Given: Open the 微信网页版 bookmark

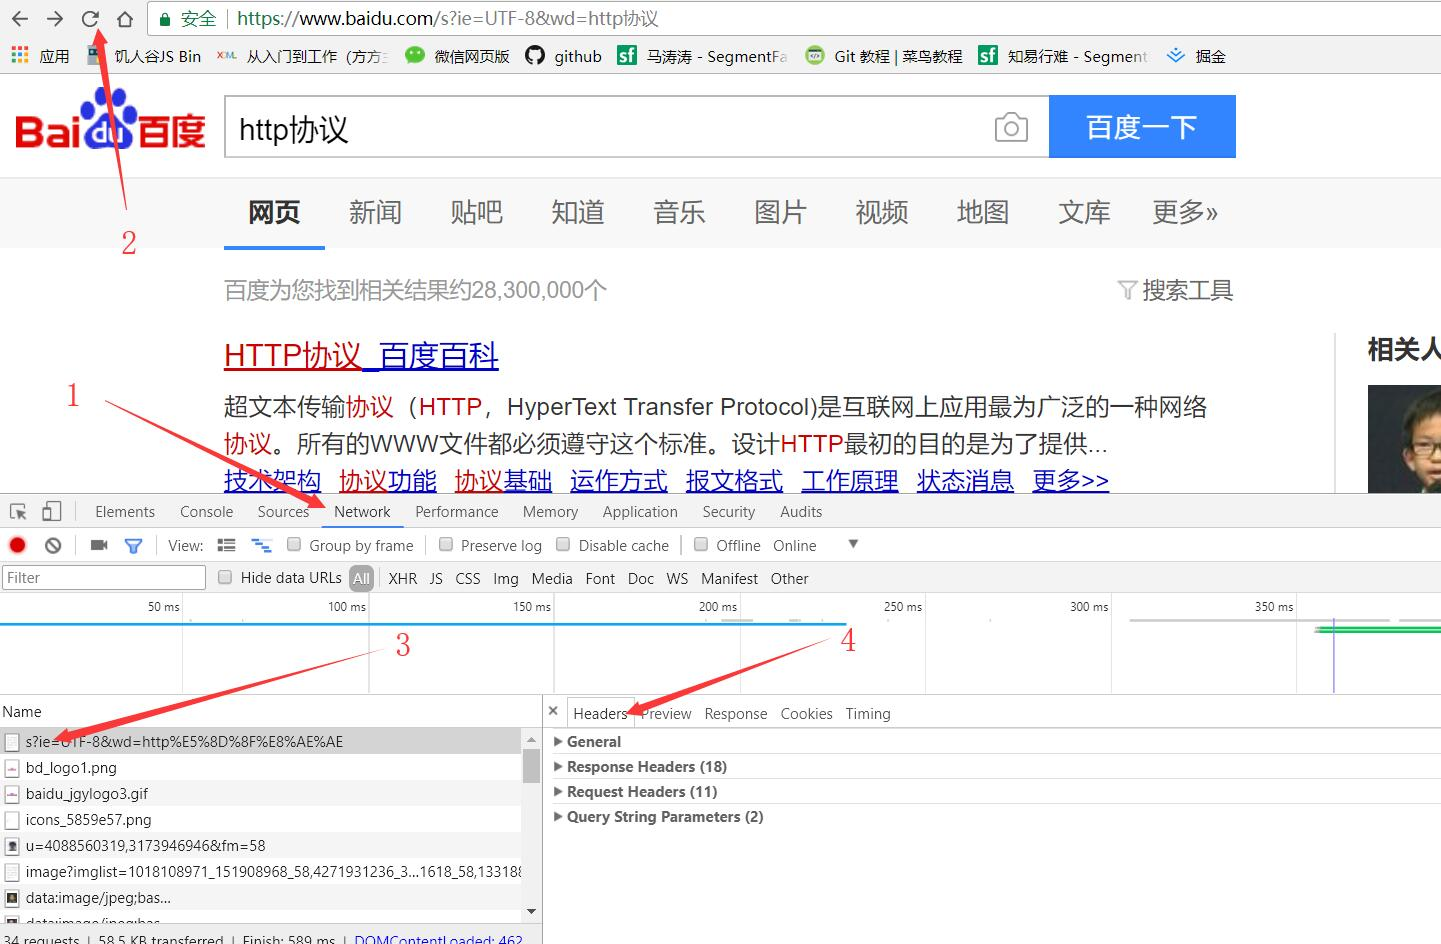Looking at the screenshot, I should click(x=457, y=56).
